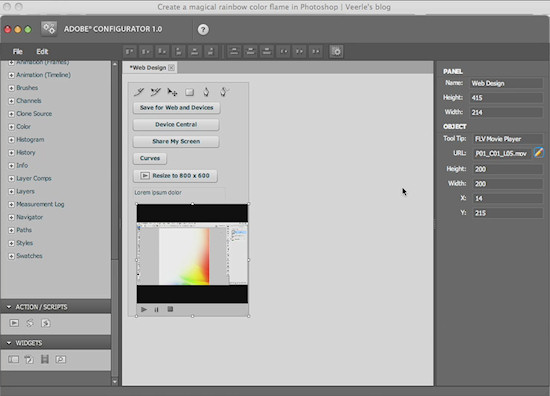Click the URL field with .mov file
This screenshot has height=396, width=550.
502,153
